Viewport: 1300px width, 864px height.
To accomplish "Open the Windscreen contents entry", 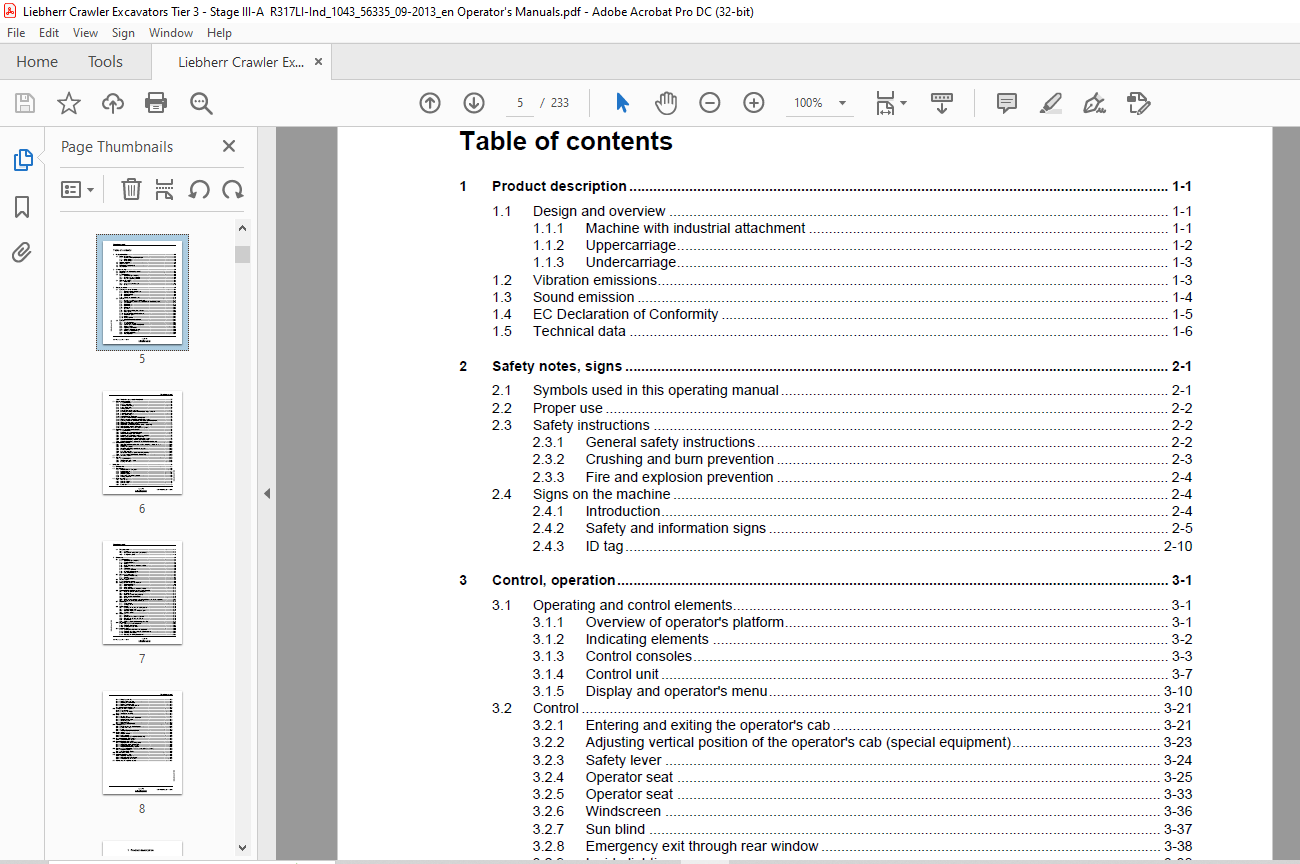I will pos(862,811).
